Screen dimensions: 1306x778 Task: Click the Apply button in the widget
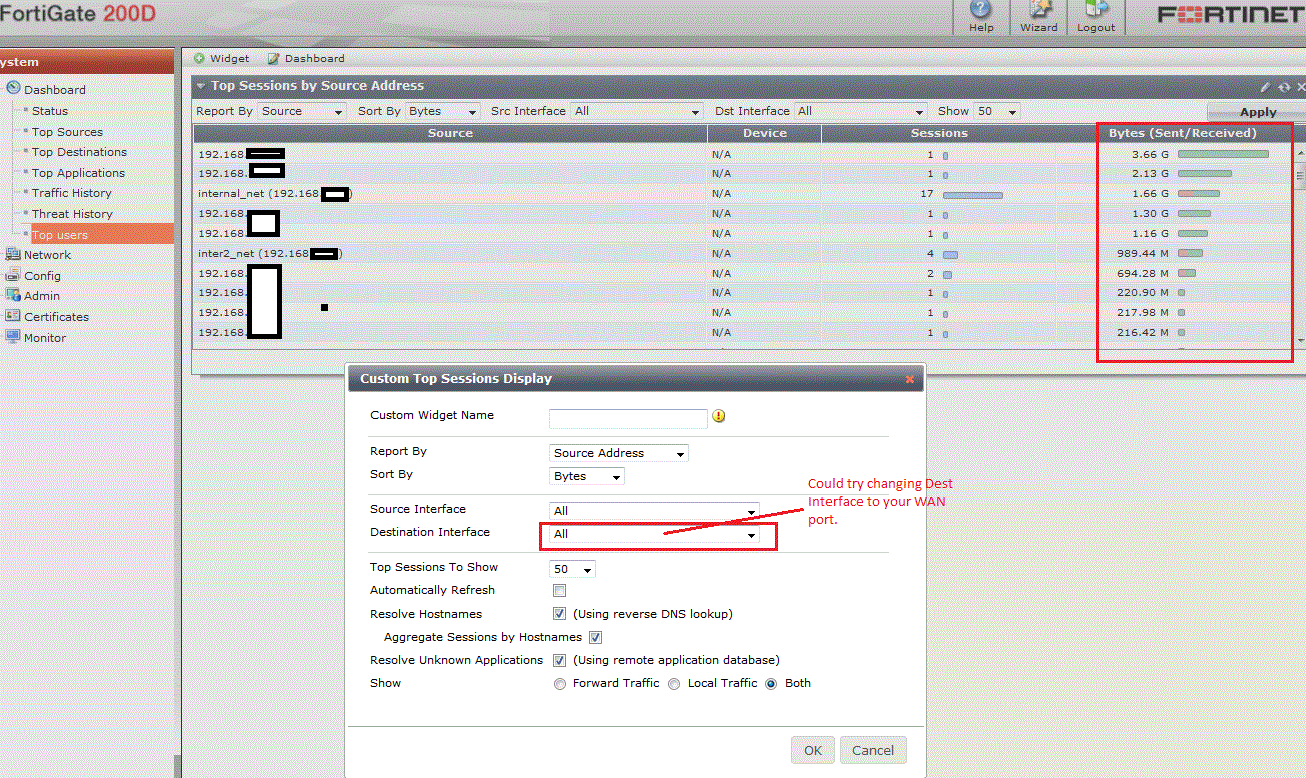1258,112
